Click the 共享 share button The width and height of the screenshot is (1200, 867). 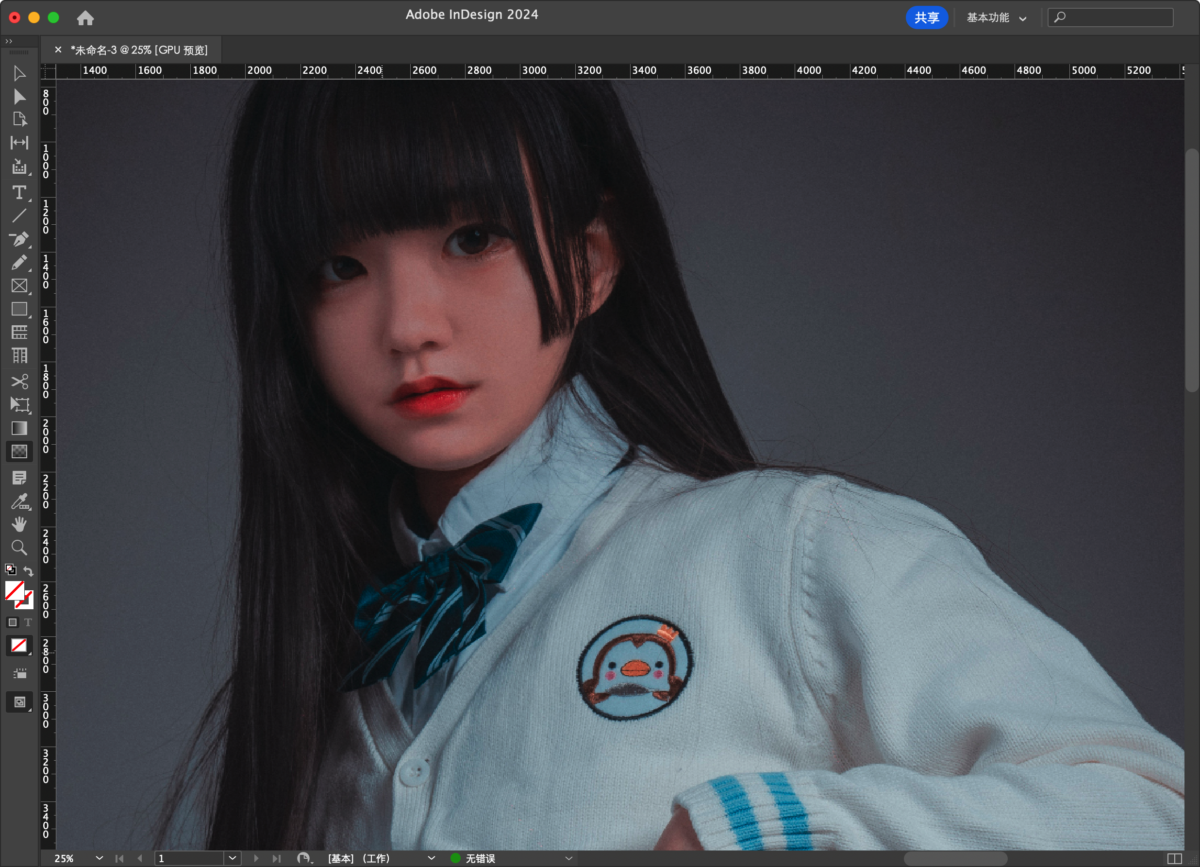(x=927, y=18)
